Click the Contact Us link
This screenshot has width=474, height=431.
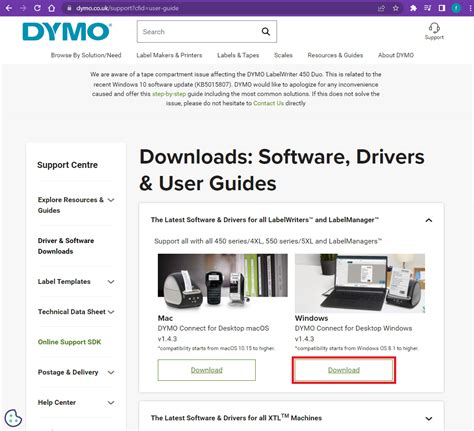[x=269, y=103]
